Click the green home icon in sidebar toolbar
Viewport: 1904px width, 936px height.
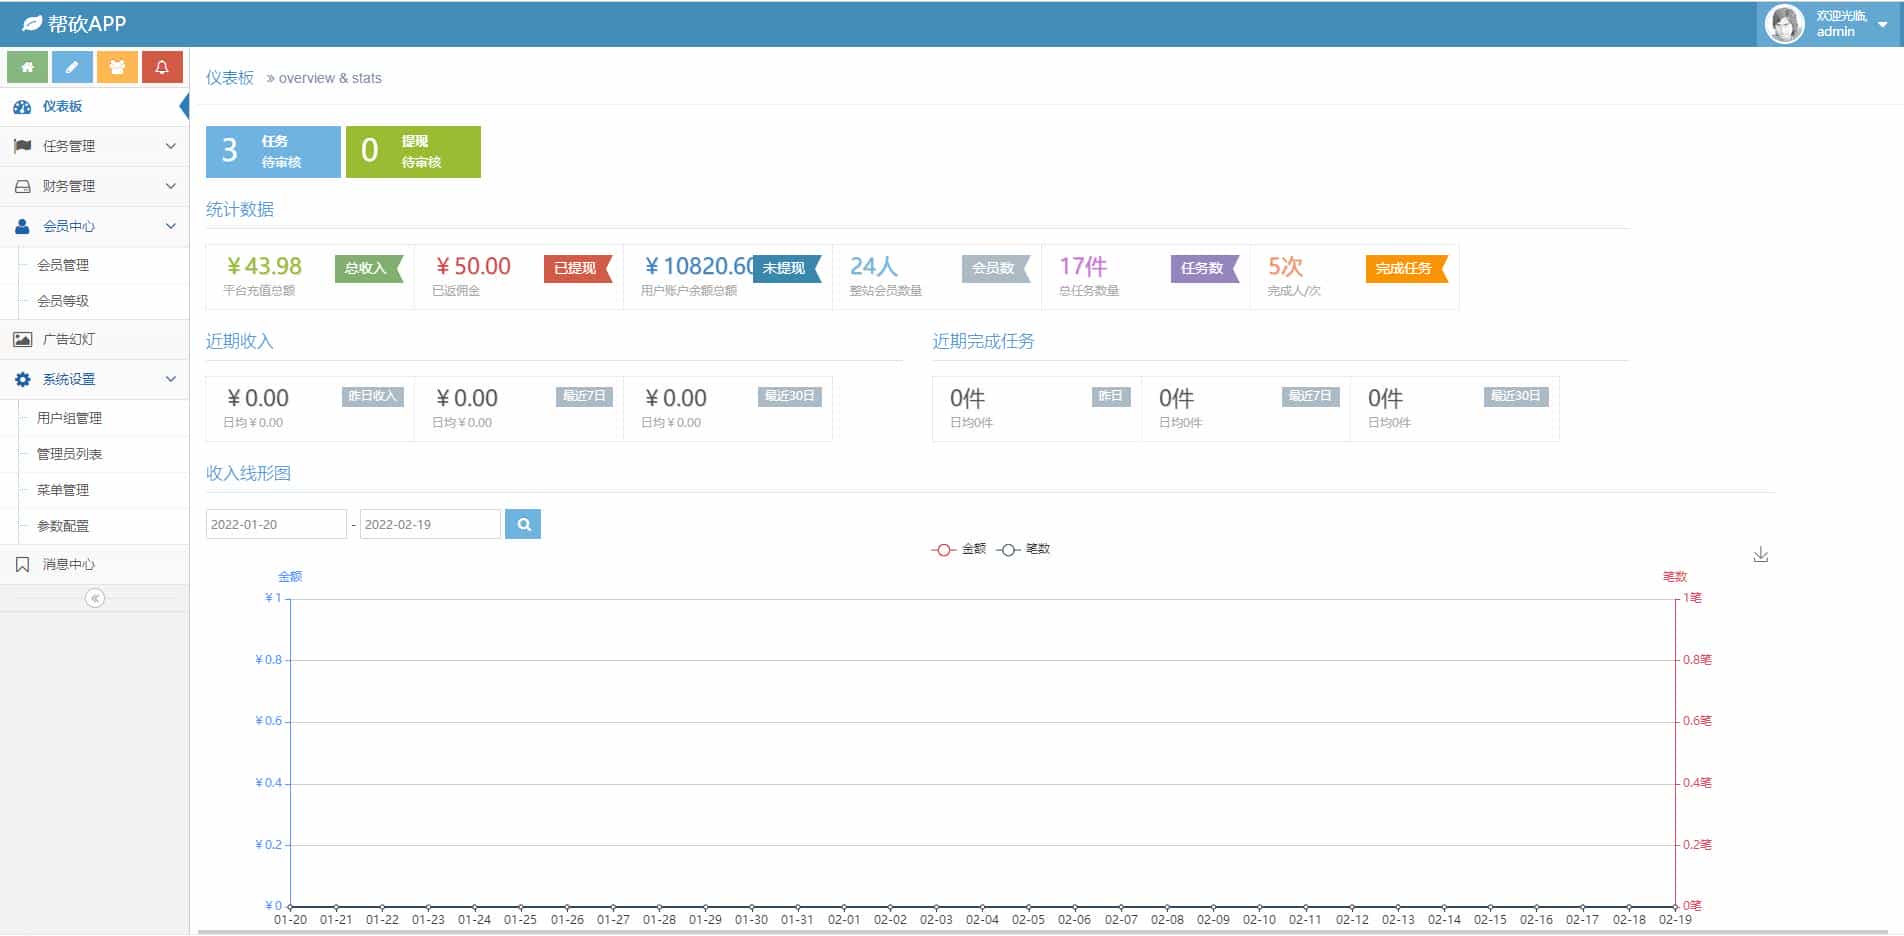27,67
